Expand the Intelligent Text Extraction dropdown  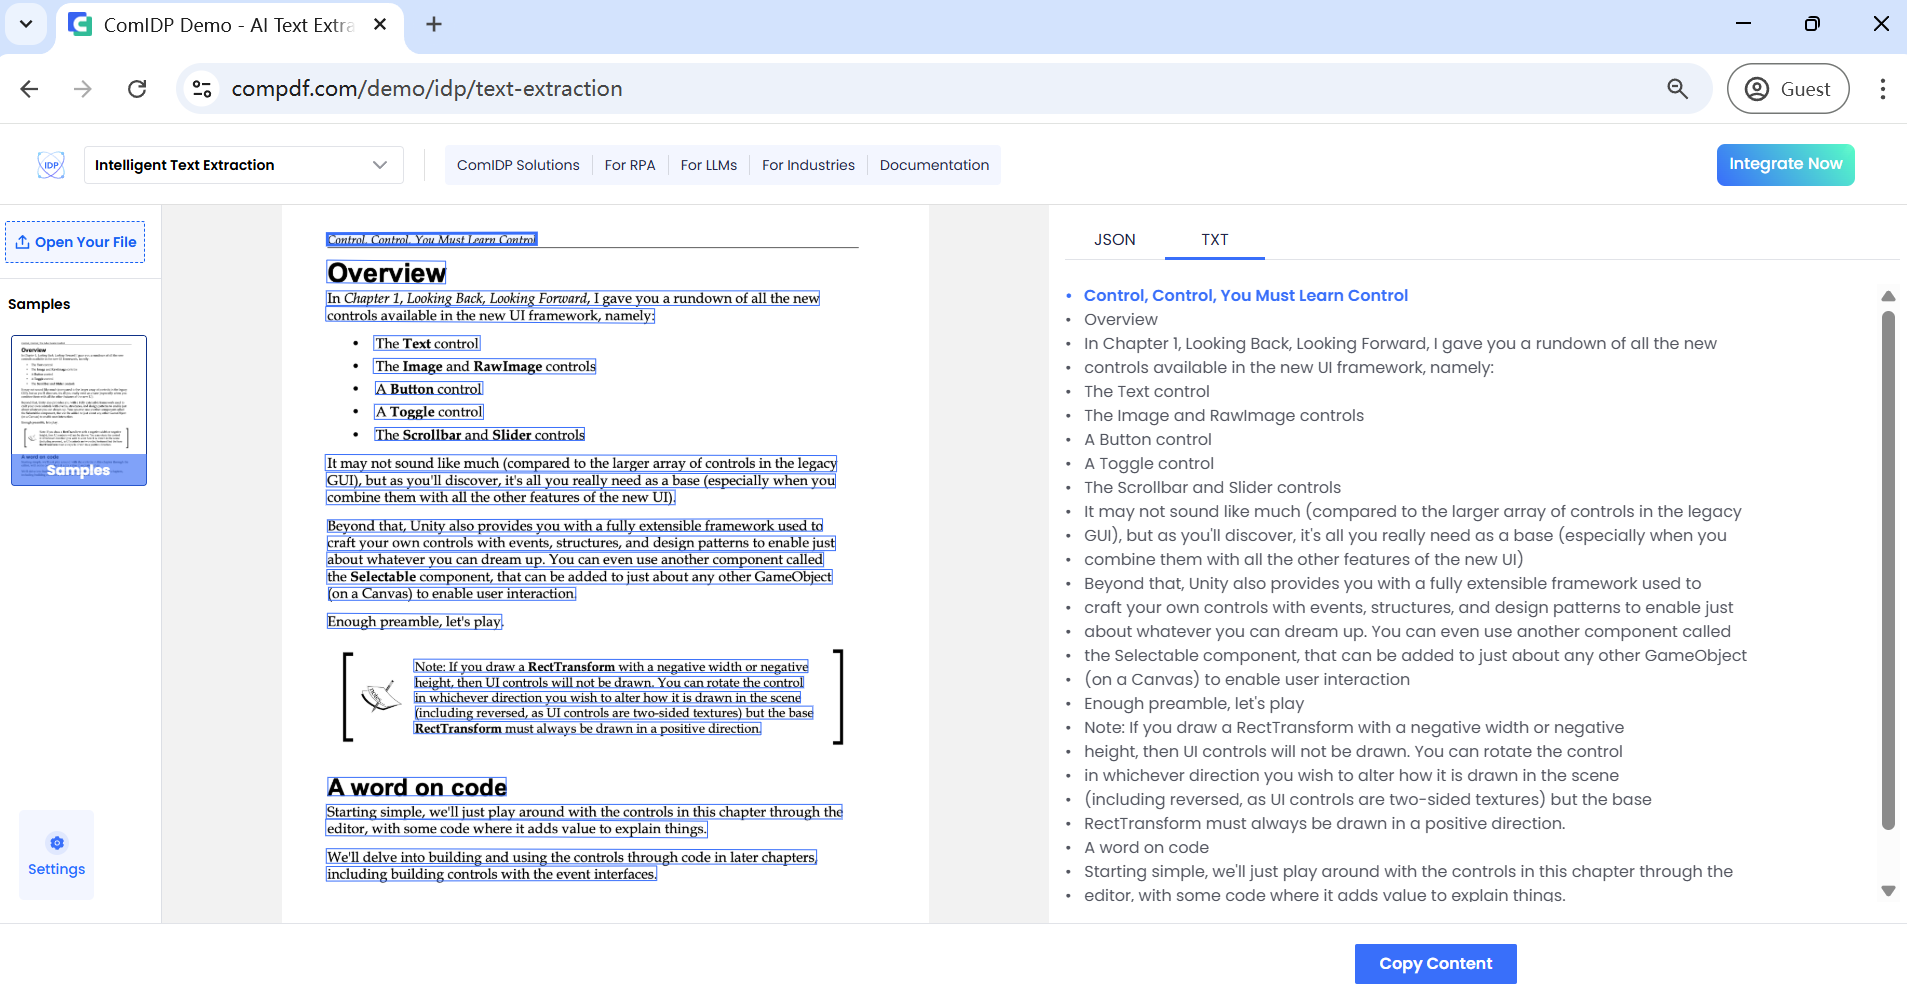tap(243, 165)
